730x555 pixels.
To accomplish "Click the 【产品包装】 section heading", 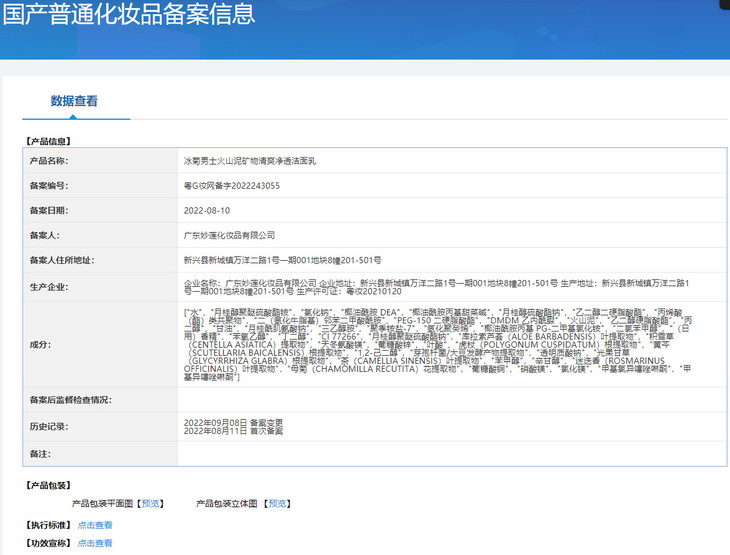I will (48, 485).
